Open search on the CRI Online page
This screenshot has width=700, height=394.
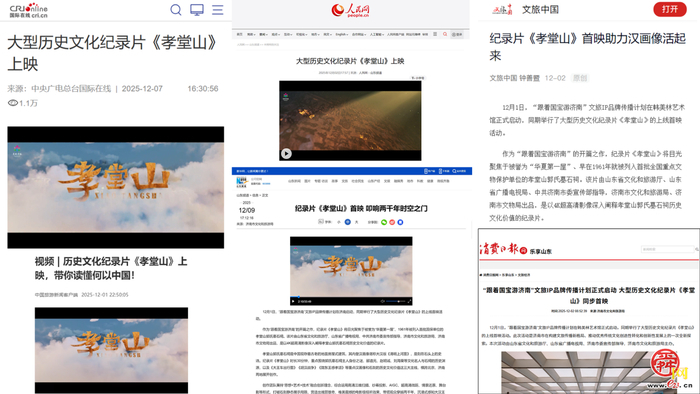tap(176, 9)
